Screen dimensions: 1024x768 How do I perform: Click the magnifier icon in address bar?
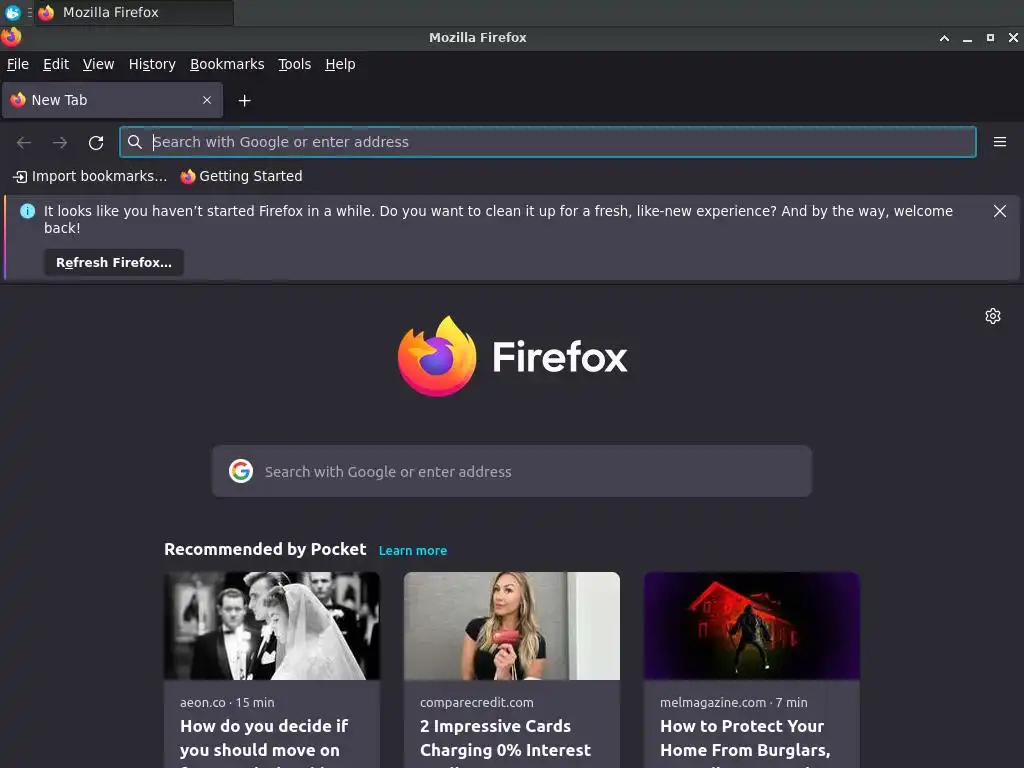pyautogui.click(x=135, y=142)
